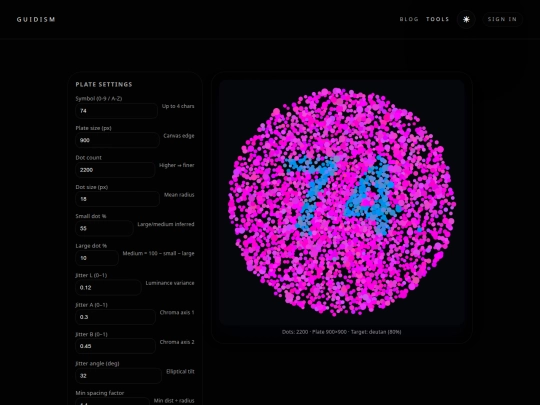Click the 'Plate size (px)' label
540x405 pixels.
tap(94, 128)
